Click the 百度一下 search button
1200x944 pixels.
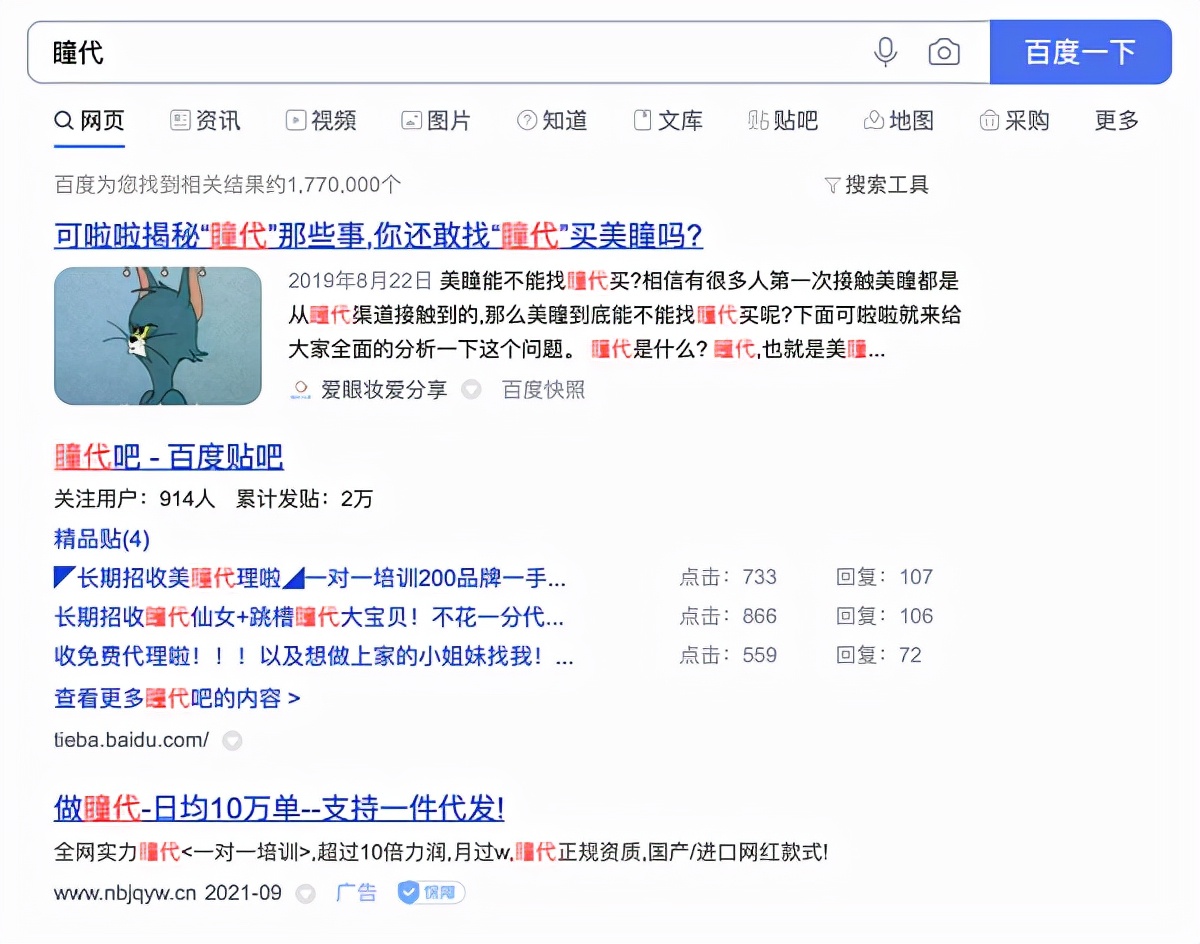click(1081, 52)
